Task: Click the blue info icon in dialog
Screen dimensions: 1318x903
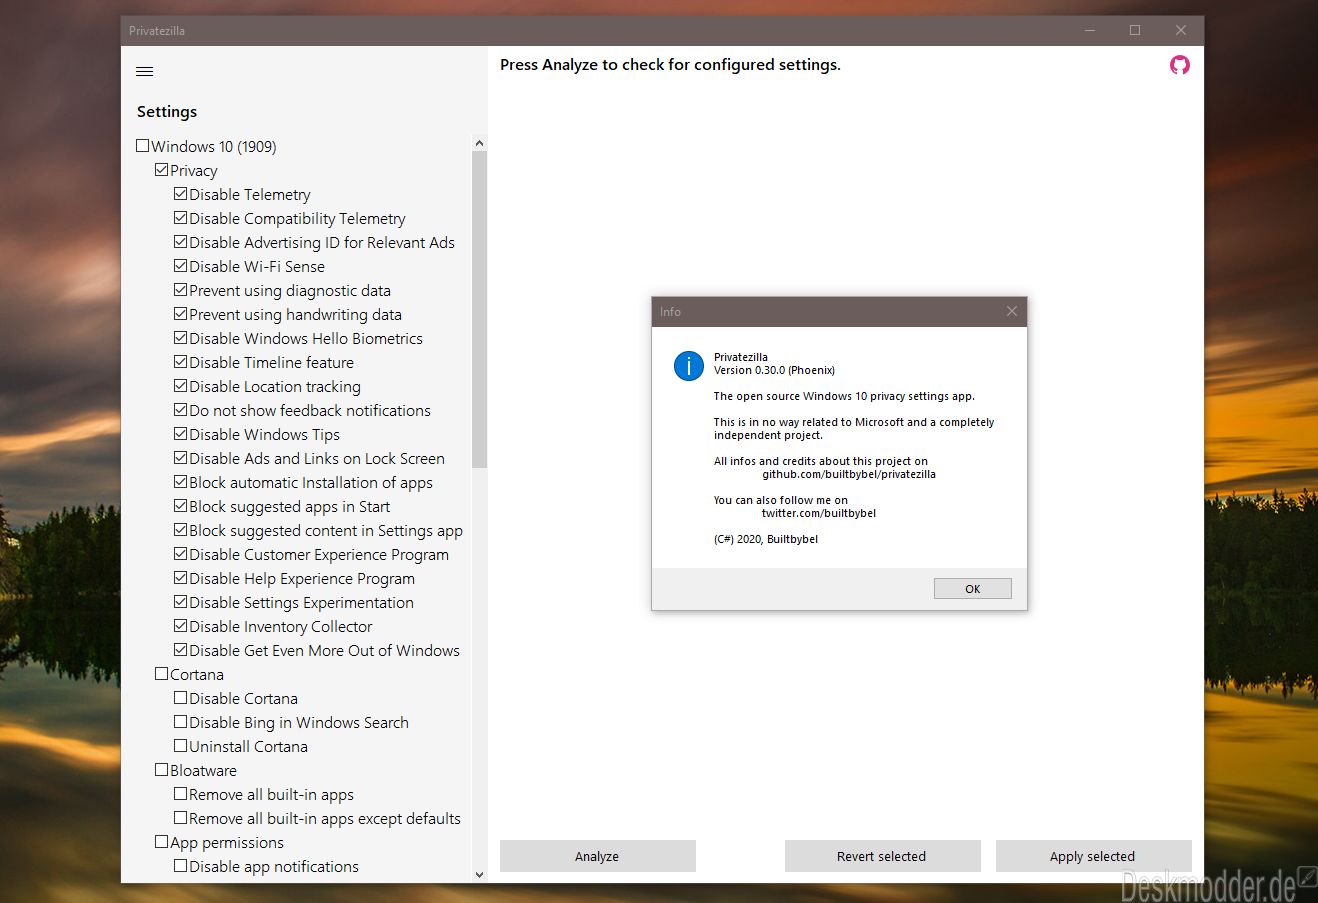Action: [x=689, y=366]
